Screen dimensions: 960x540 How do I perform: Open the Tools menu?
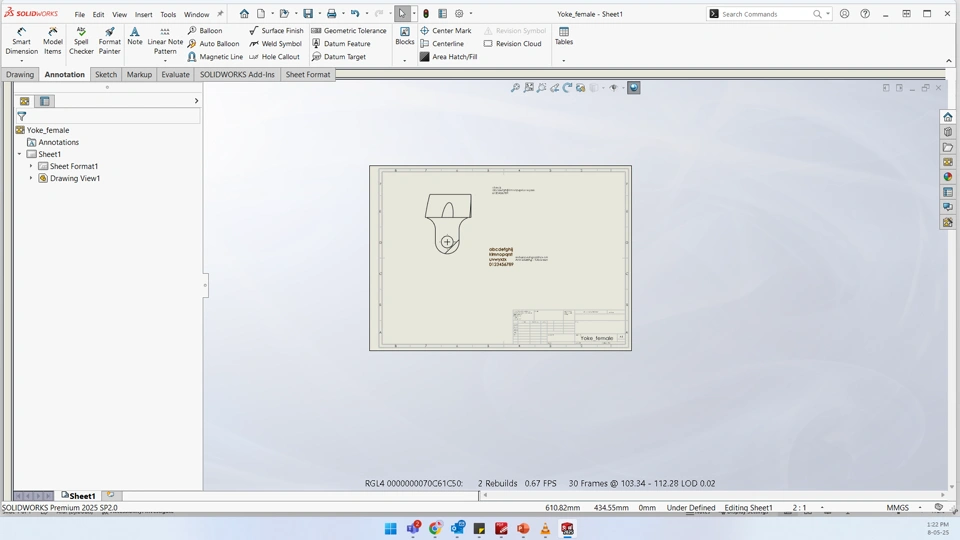tap(168, 14)
